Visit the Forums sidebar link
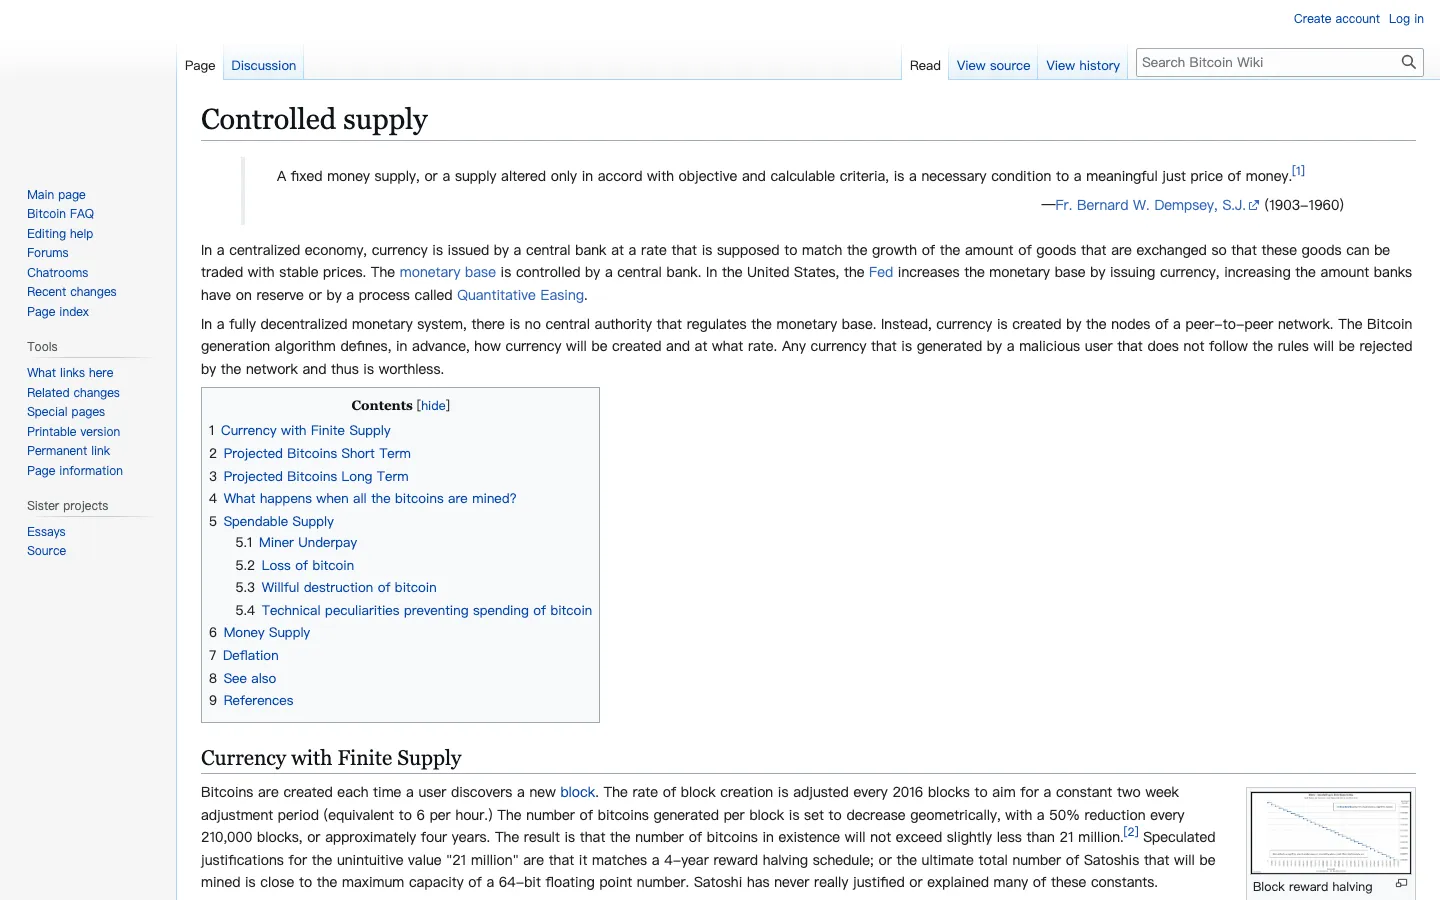 (x=48, y=253)
